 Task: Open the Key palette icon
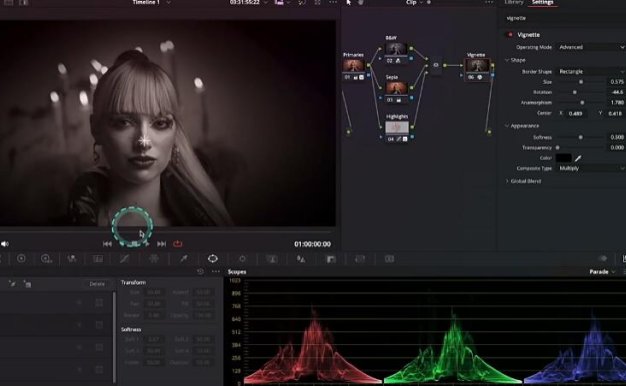point(331,259)
